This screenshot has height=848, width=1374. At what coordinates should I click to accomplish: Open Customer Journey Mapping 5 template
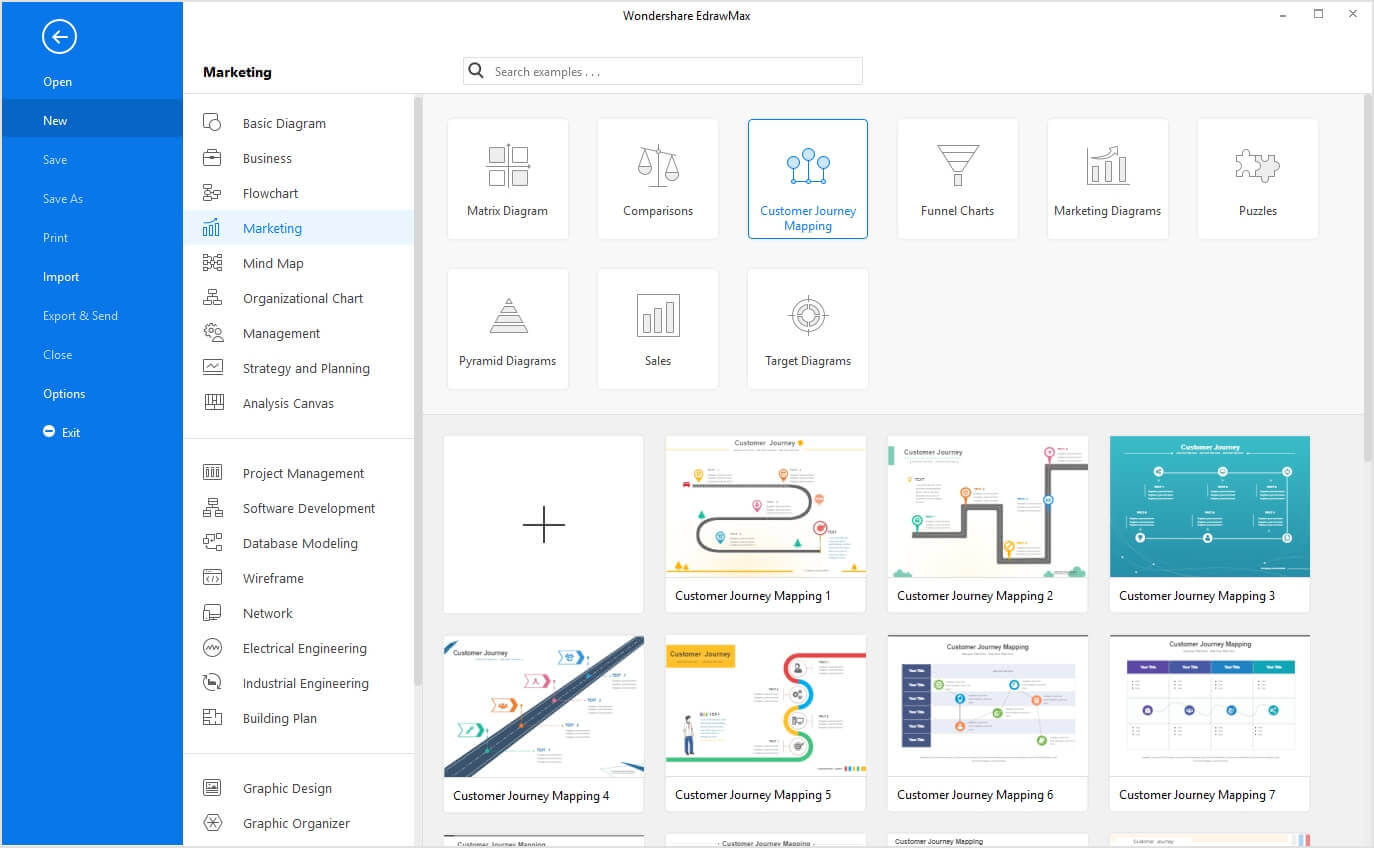point(766,723)
